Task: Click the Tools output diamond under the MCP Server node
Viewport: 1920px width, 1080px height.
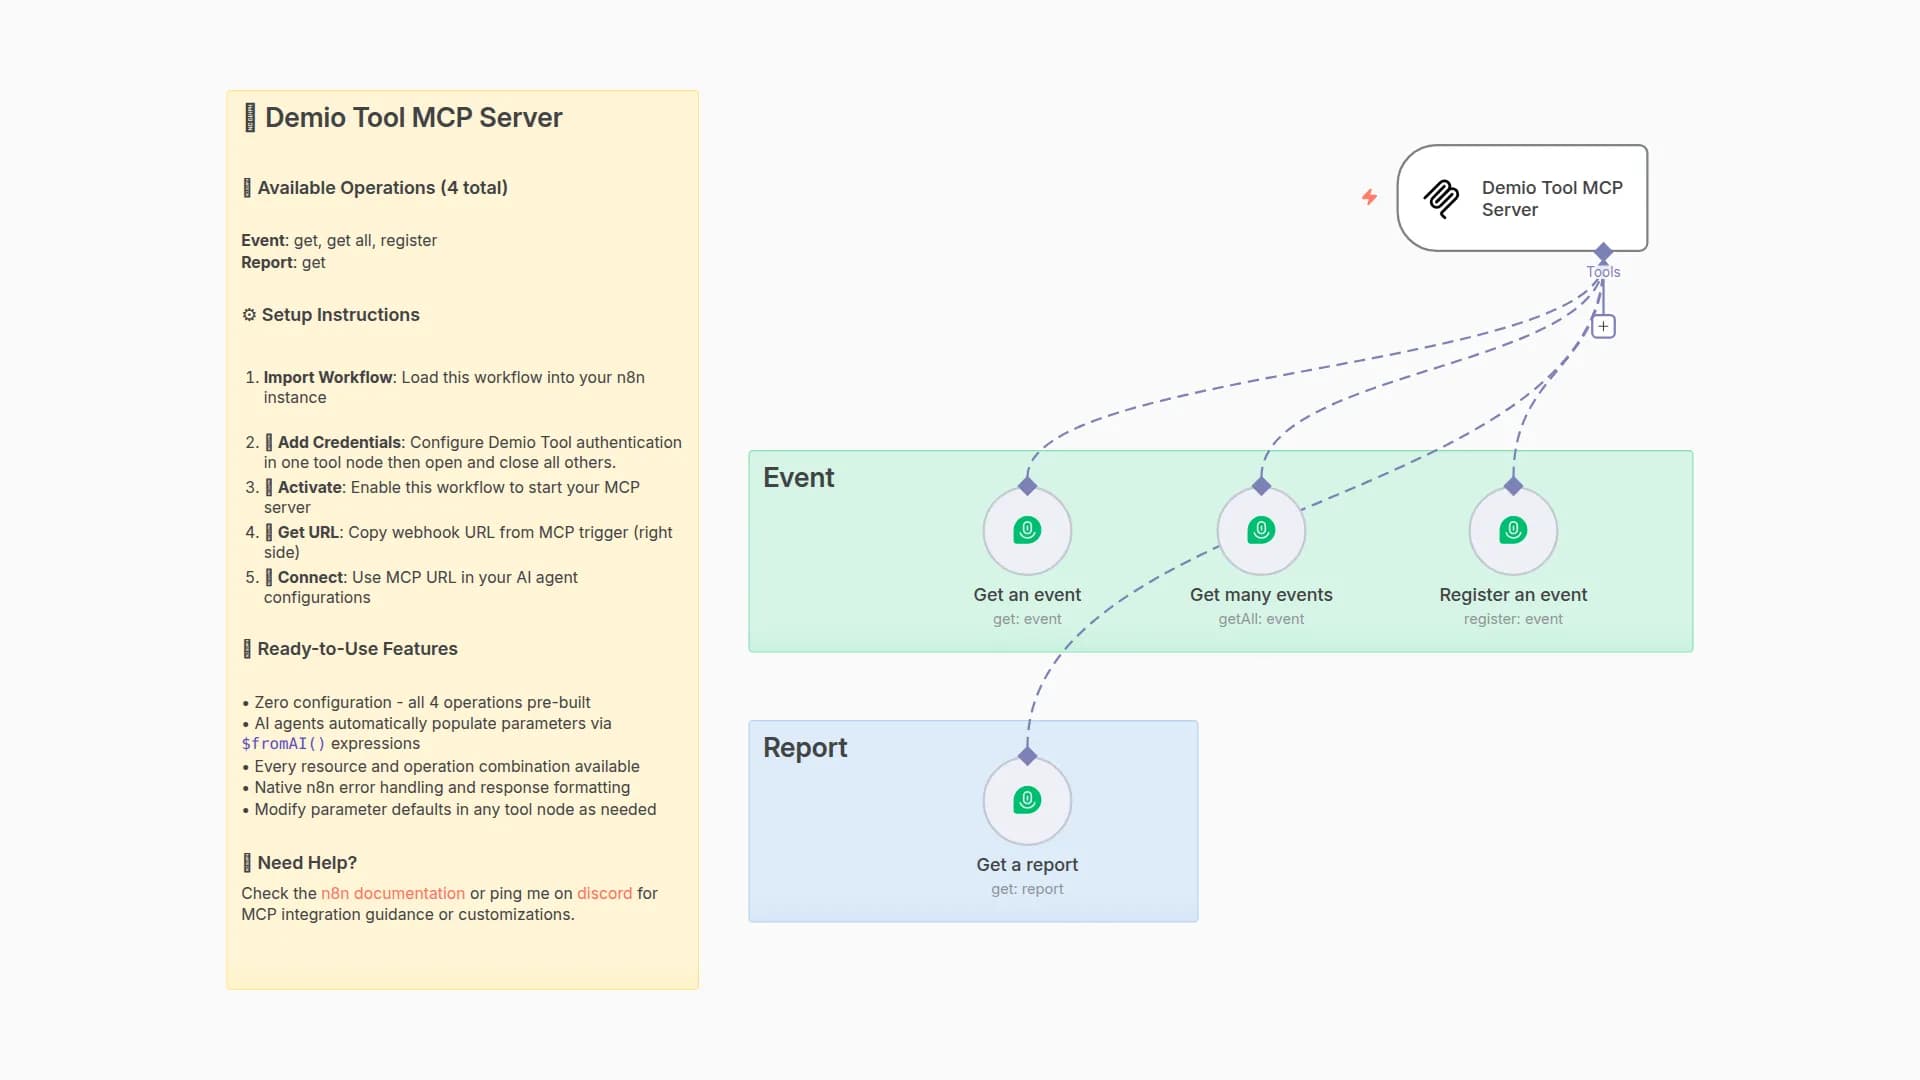Action: pyautogui.click(x=1604, y=252)
